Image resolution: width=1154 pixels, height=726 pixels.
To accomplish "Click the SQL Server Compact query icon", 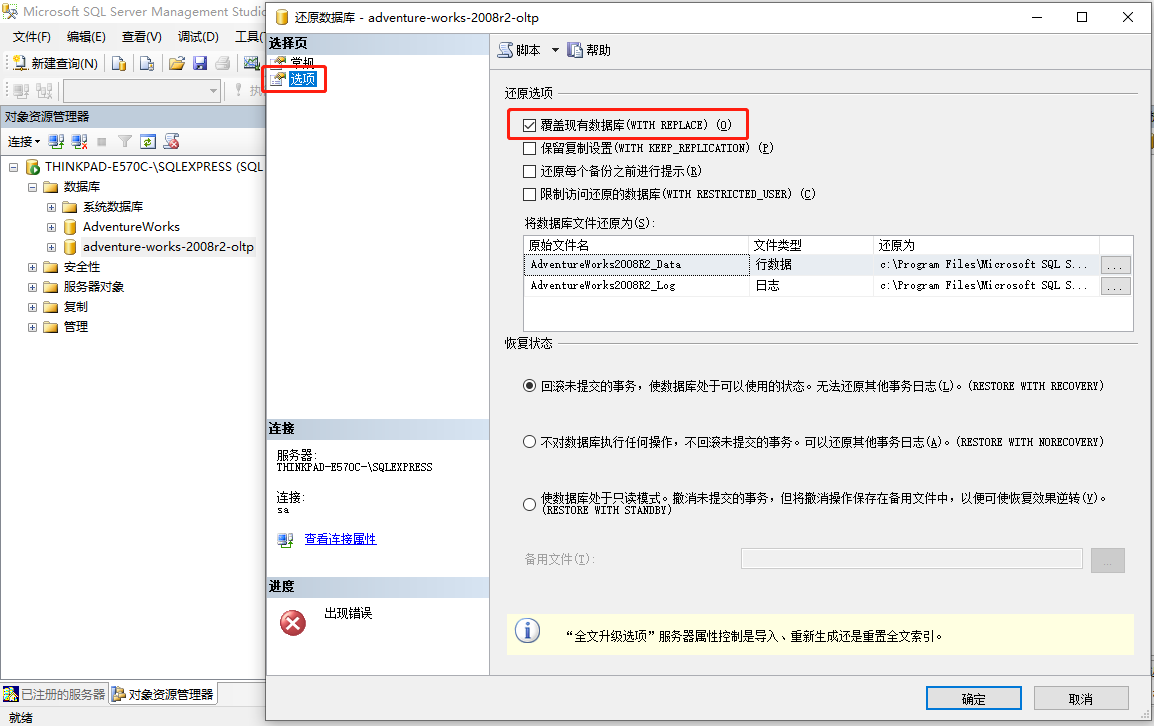I will point(146,63).
